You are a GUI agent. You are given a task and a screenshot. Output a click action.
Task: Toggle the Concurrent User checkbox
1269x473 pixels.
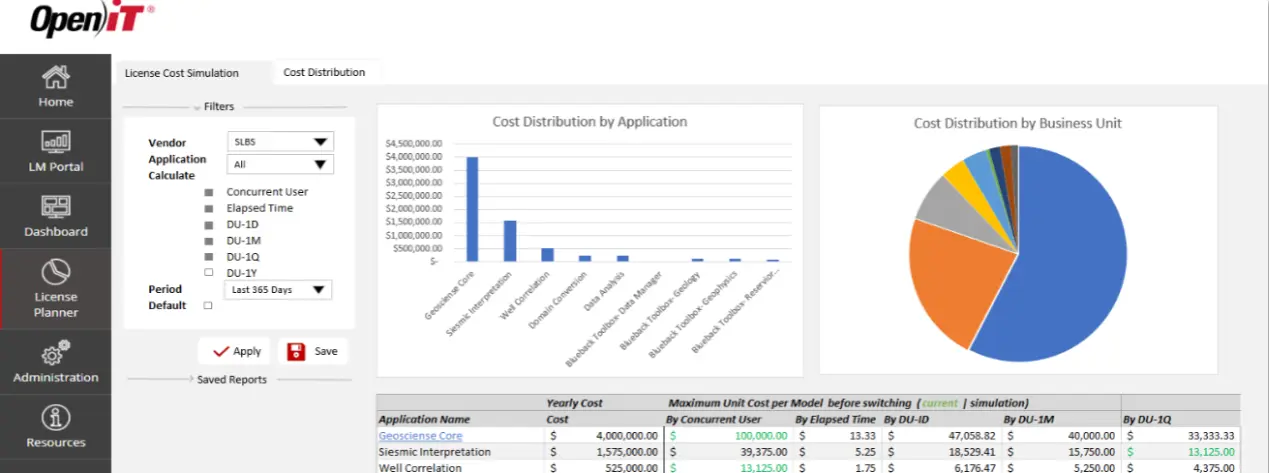[209, 192]
